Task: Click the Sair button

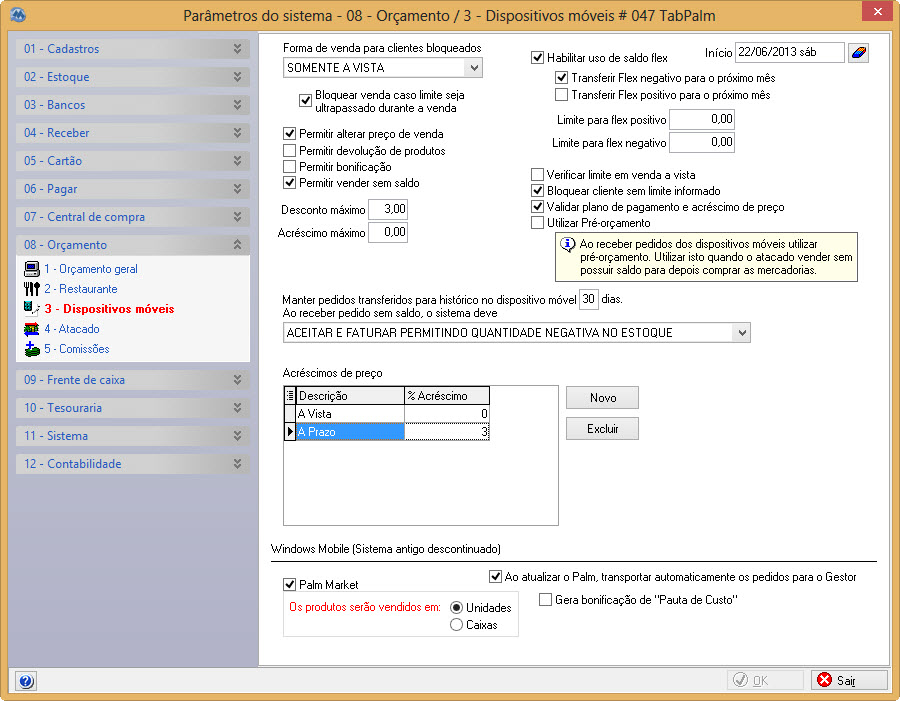Action: (x=849, y=680)
